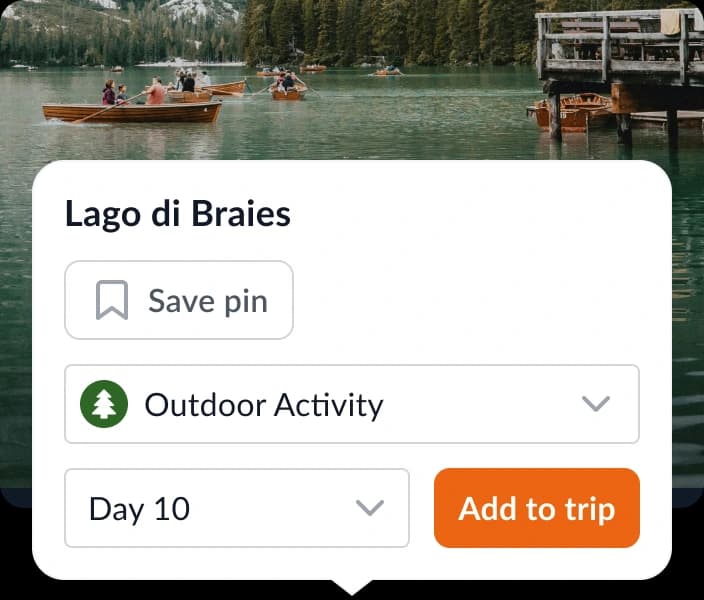Click the green pine tree category icon
The image size is (704, 600).
pos(104,404)
